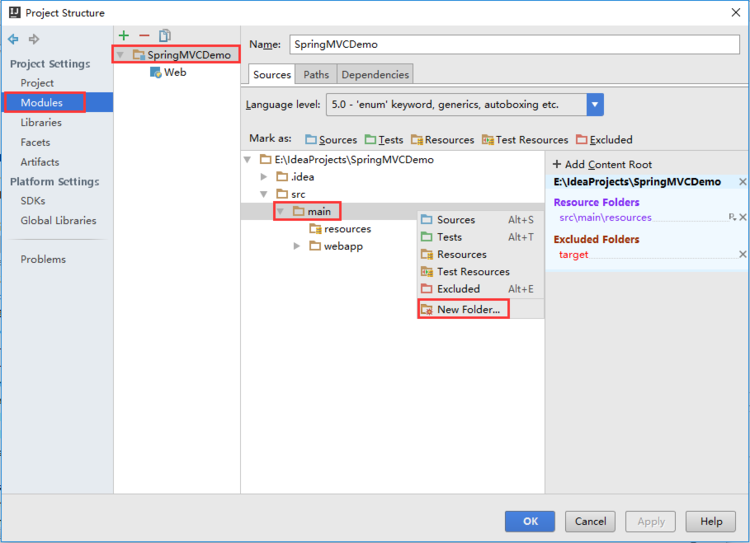Select the SpringMVCDemo module
The width and height of the screenshot is (750, 543).
tap(189, 55)
